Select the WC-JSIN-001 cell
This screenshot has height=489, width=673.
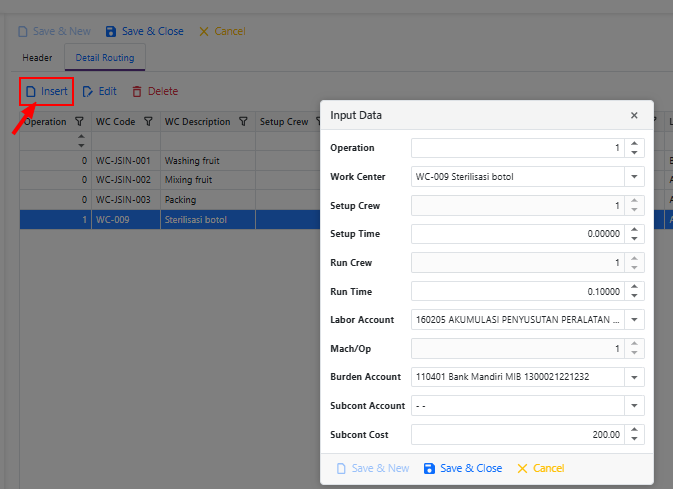(x=125, y=161)
